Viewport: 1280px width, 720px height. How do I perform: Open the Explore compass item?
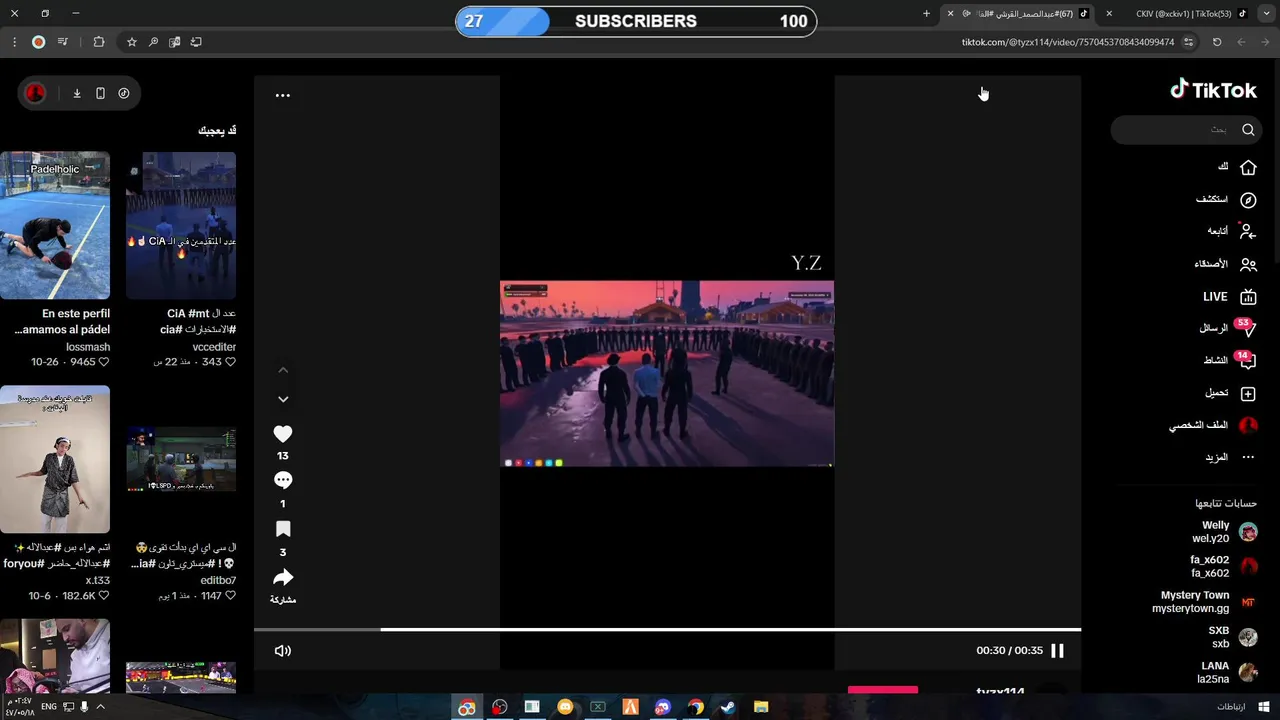click(1226, 200)
